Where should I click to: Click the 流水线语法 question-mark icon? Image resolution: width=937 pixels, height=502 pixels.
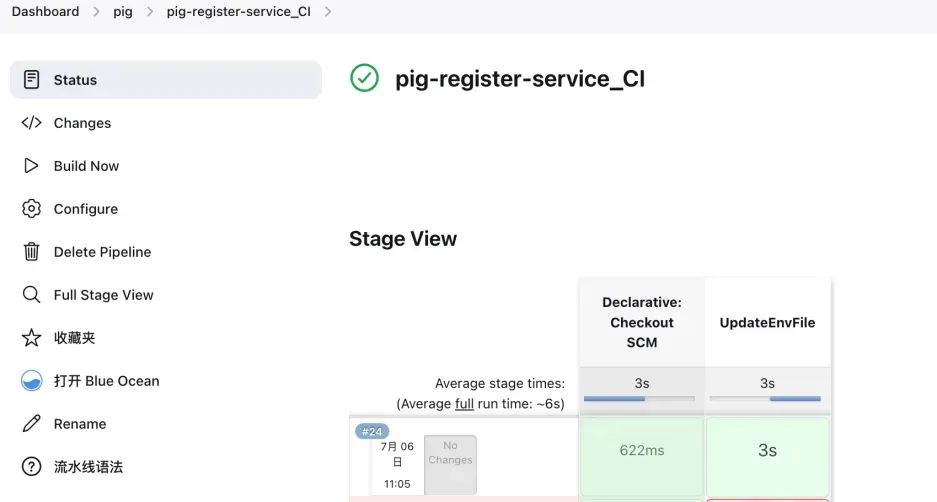pos(31,467)
